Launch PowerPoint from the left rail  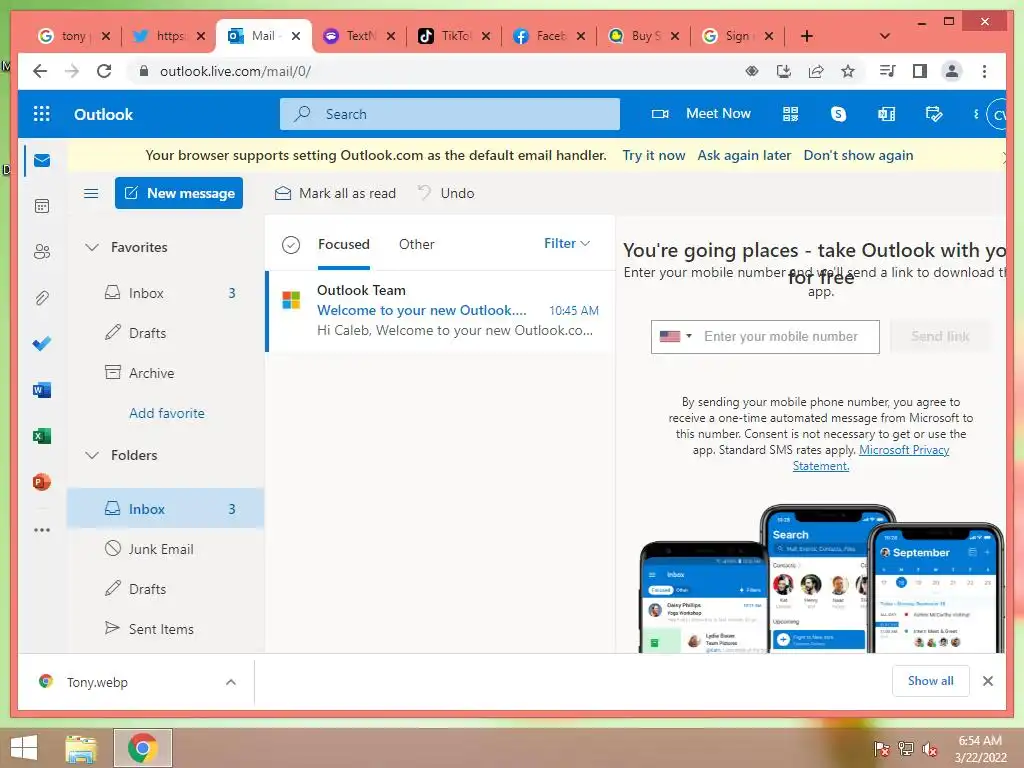[x=42, y=482]
